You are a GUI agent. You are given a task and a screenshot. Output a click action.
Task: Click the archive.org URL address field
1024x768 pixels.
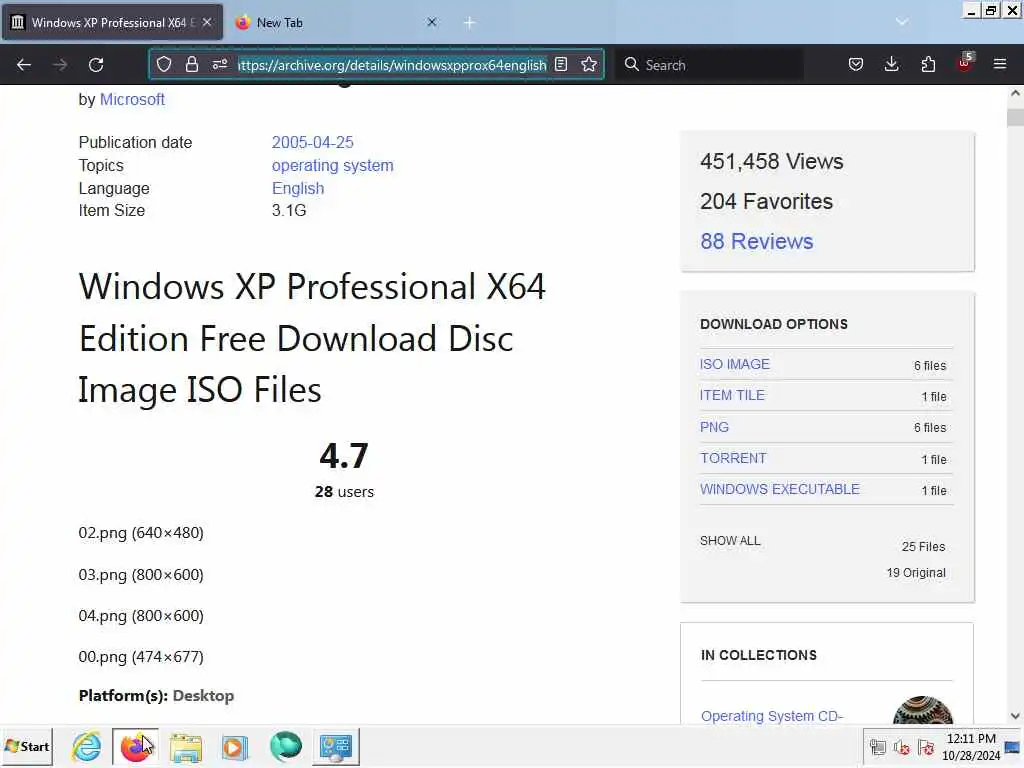[392, 65]
